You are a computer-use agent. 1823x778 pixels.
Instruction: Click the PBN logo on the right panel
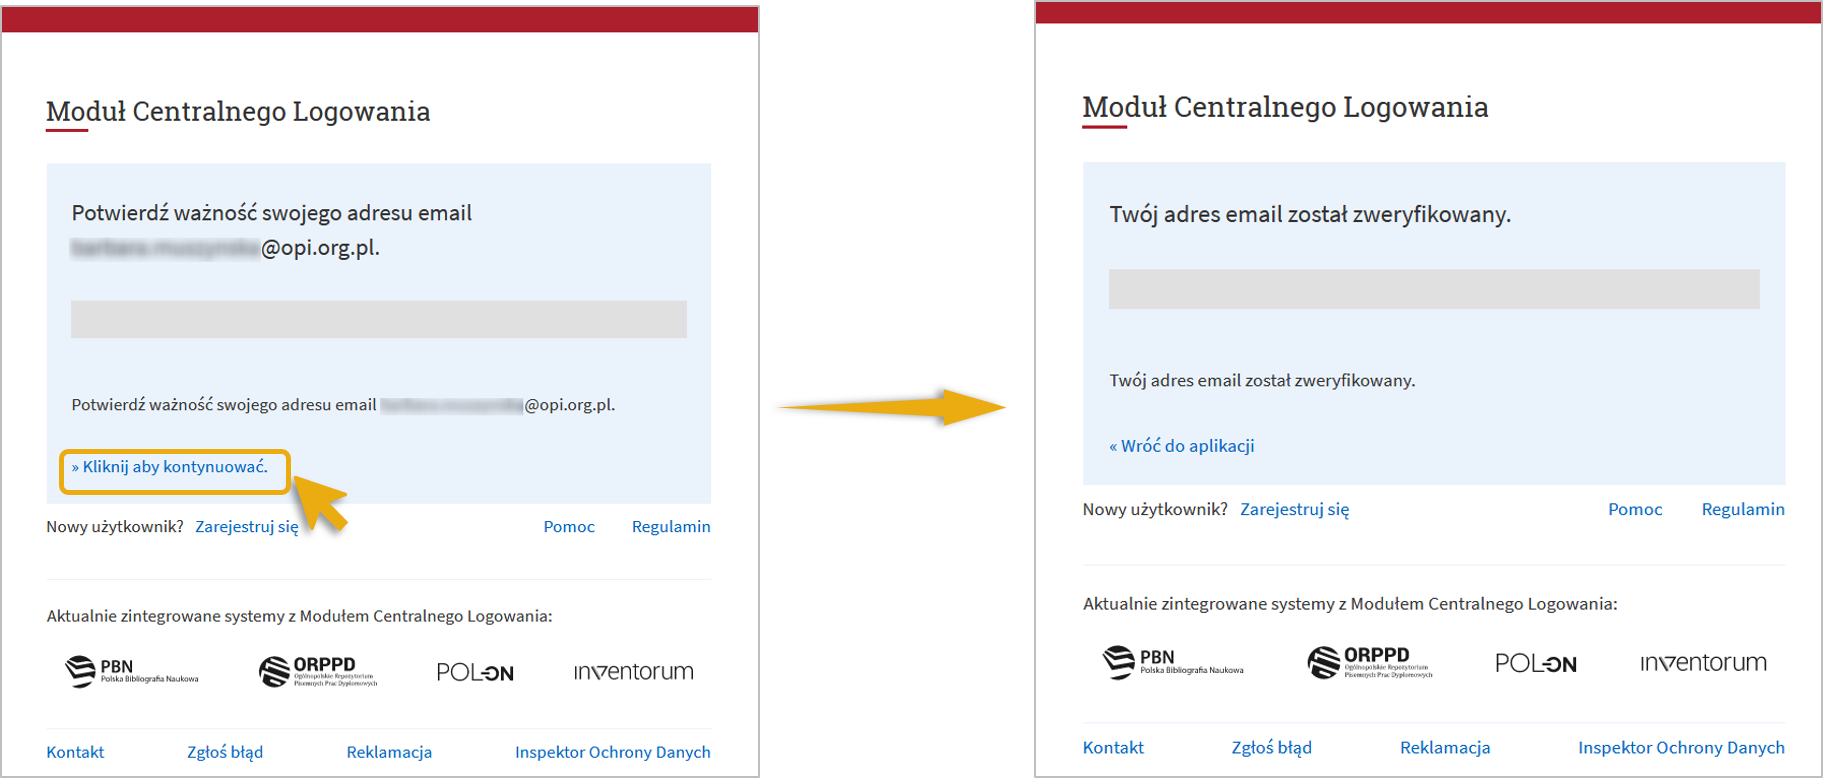click(x=1173, y=662)
